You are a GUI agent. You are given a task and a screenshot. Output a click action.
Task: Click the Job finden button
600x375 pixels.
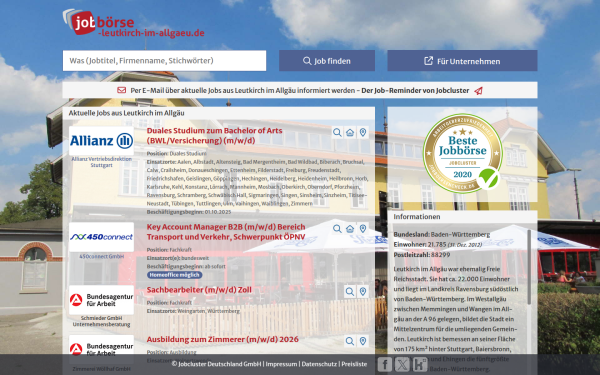(327, 61)
